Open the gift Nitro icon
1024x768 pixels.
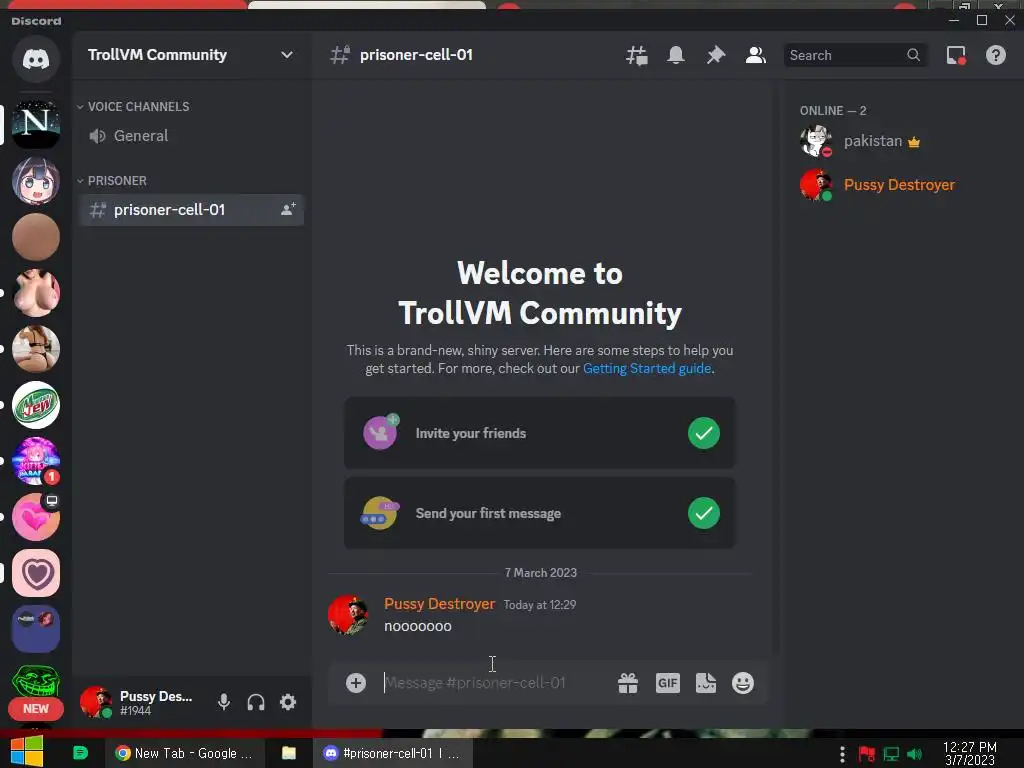click(628, 683)
